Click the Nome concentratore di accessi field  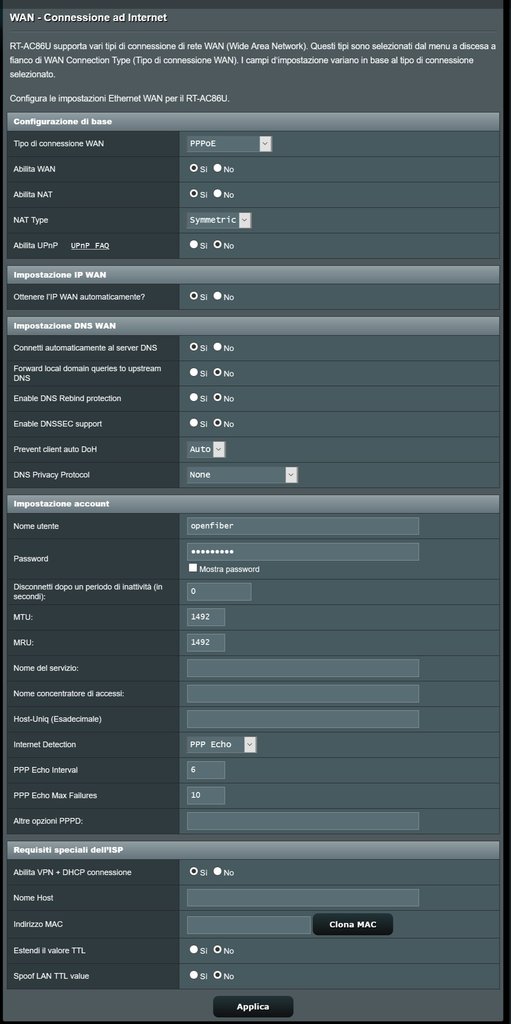pos(303,694)
